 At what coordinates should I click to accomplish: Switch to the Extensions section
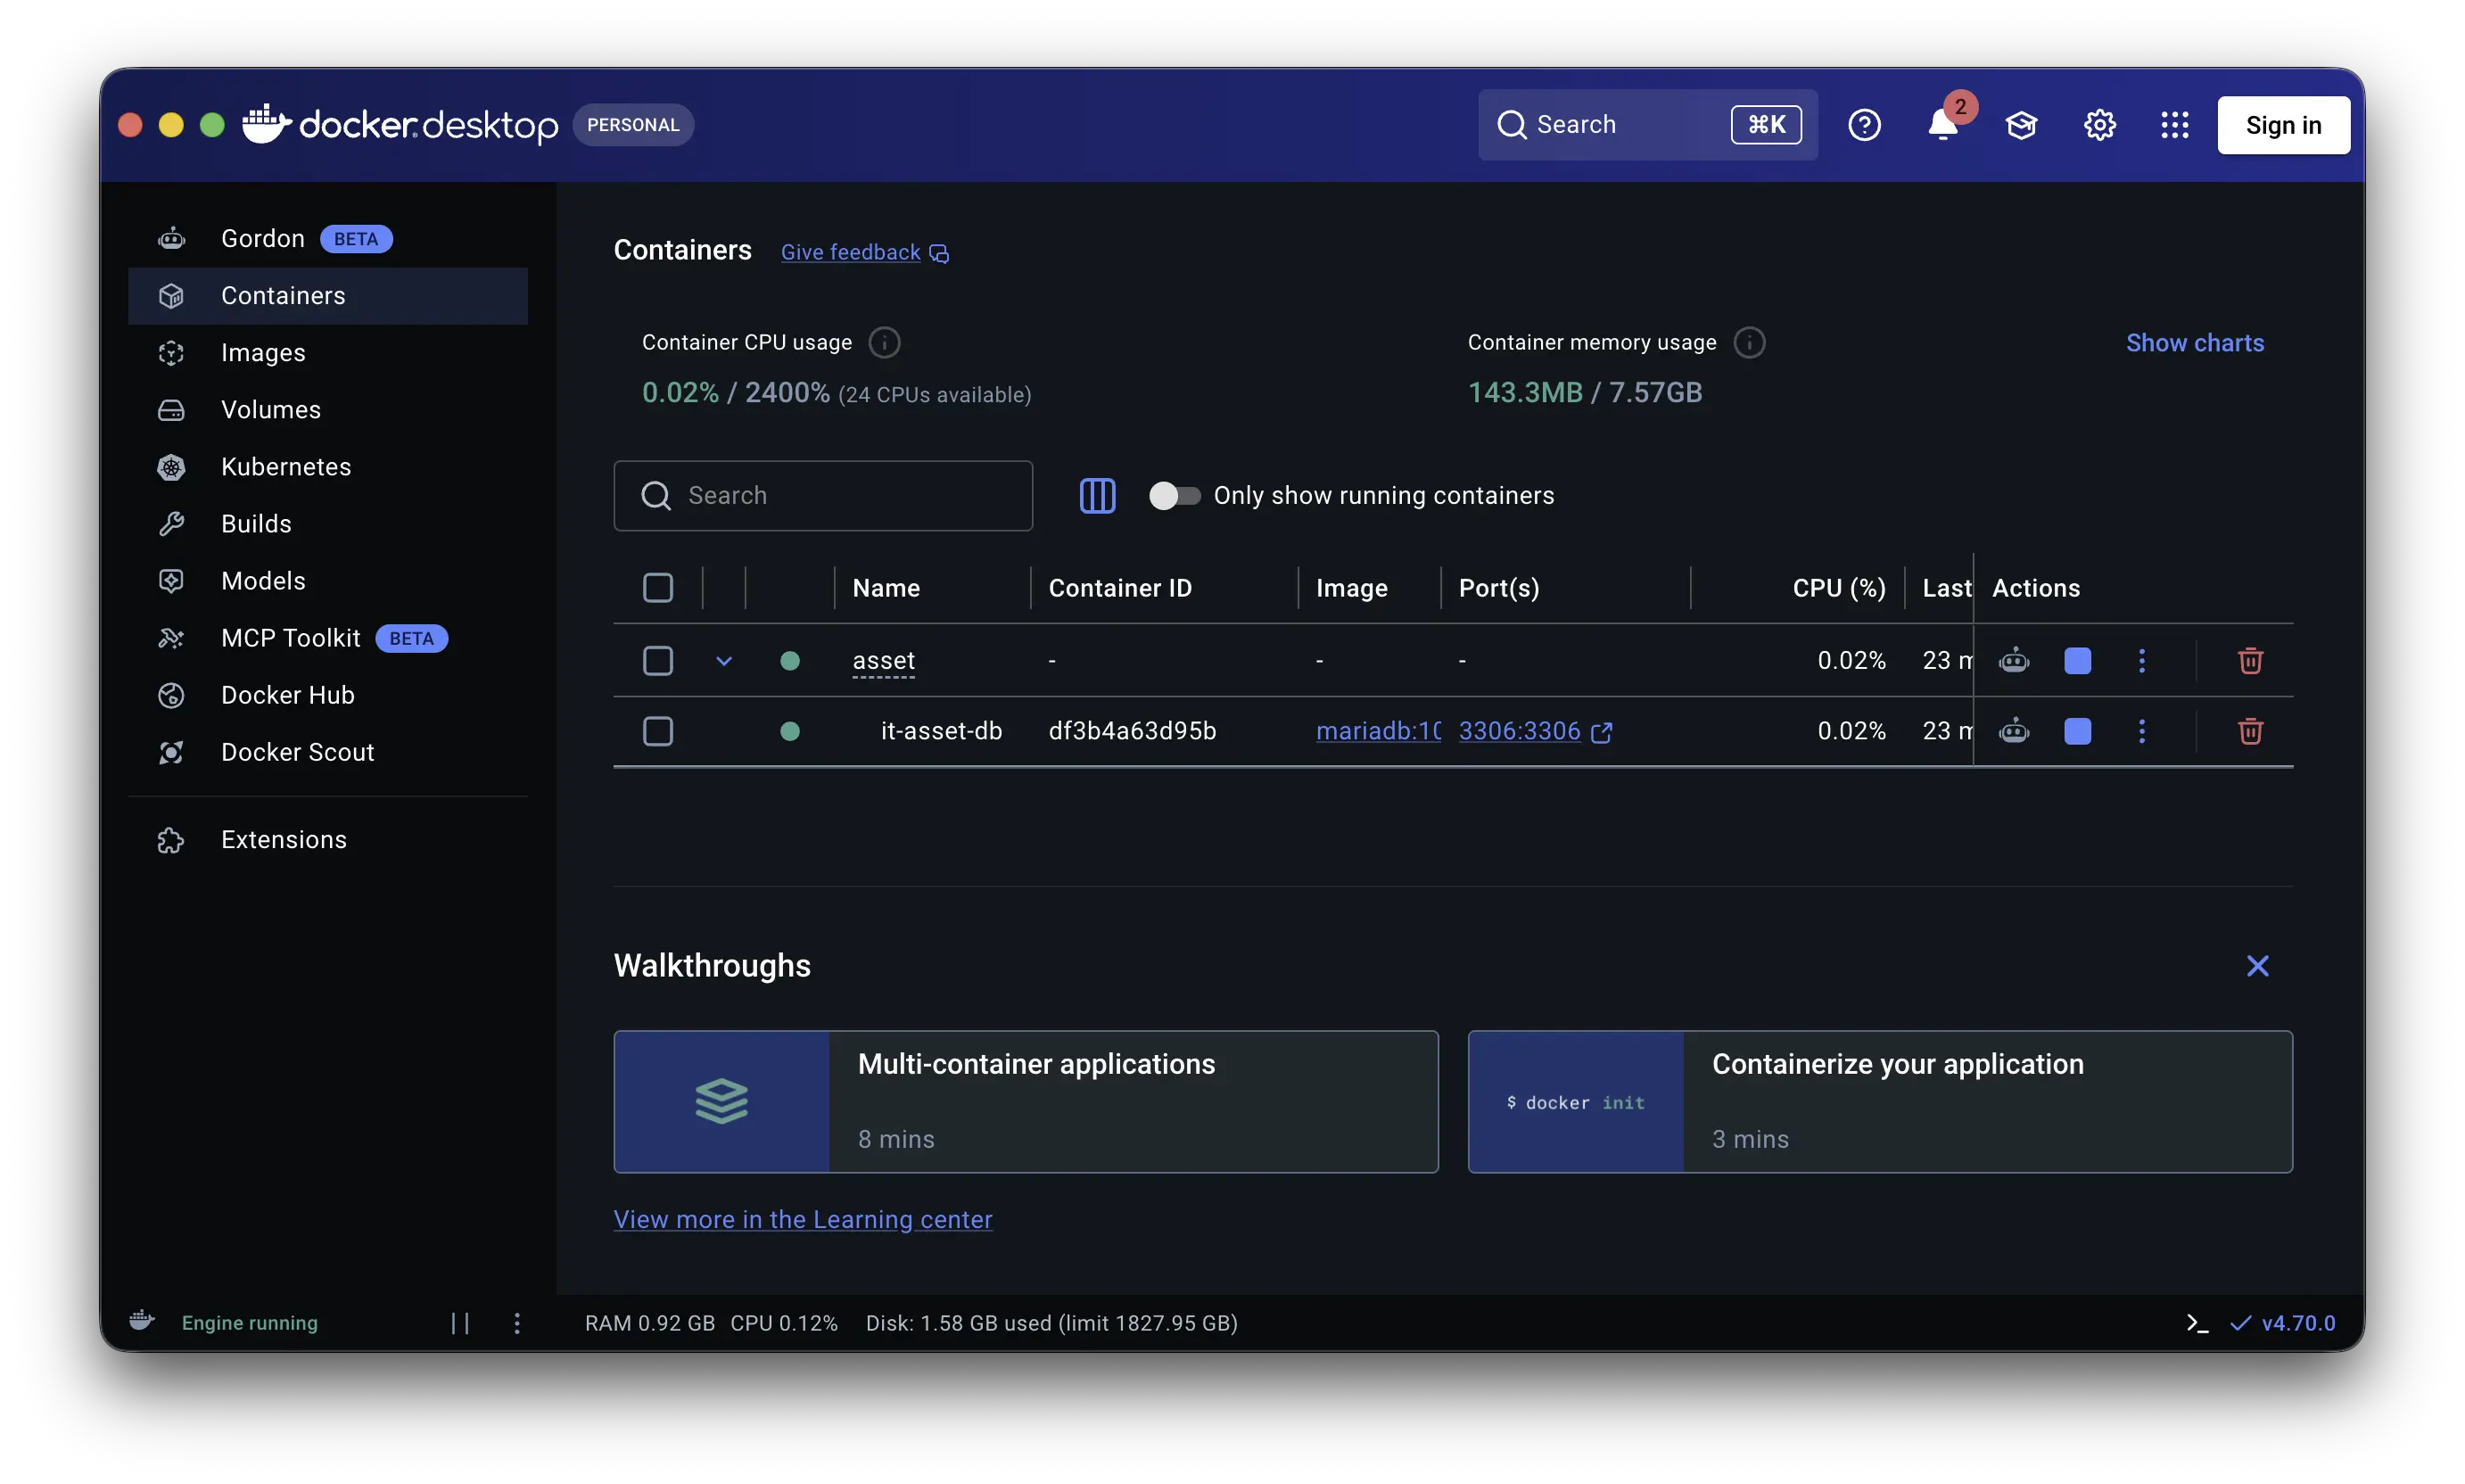[283, 840]
